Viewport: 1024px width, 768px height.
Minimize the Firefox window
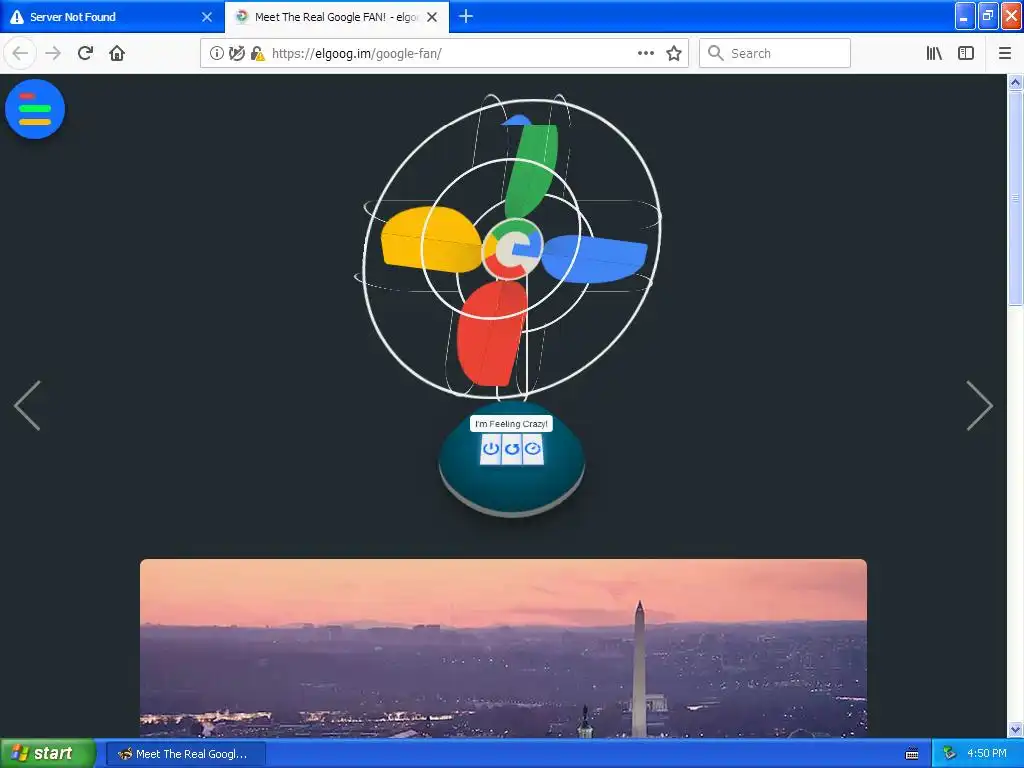click(x=965, y=16)
